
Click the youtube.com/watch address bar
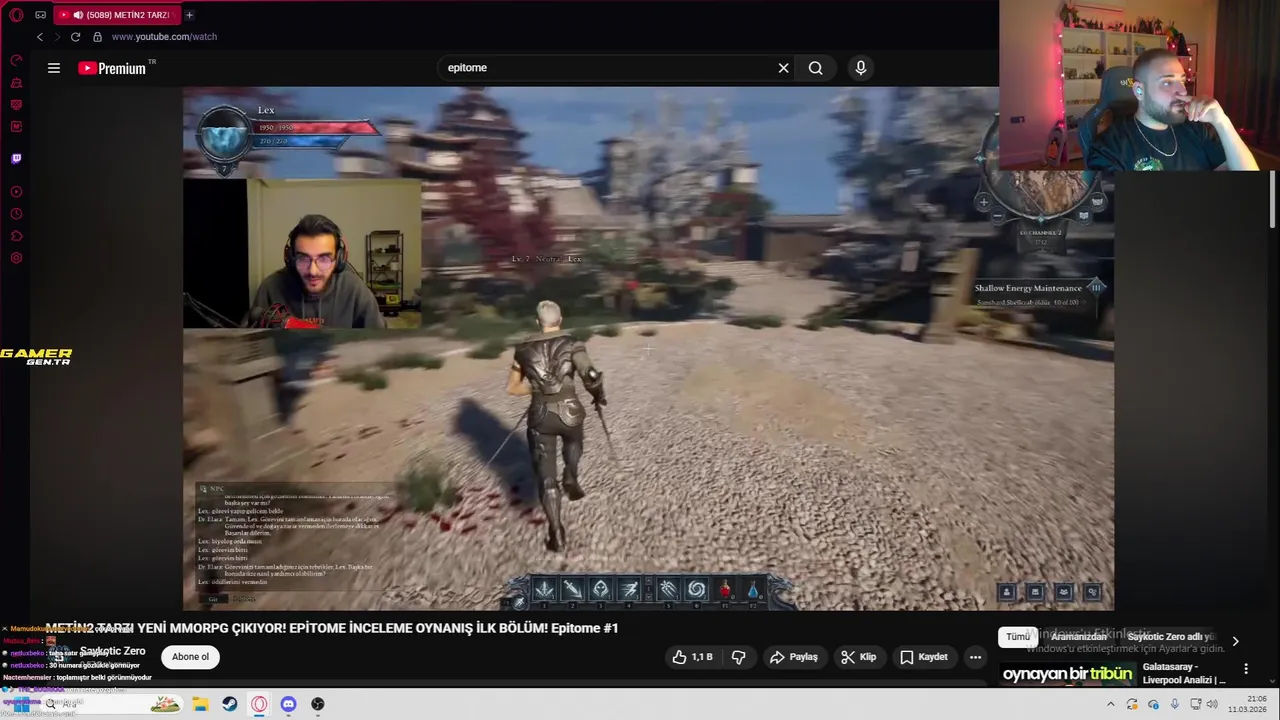tap(164, 37)
